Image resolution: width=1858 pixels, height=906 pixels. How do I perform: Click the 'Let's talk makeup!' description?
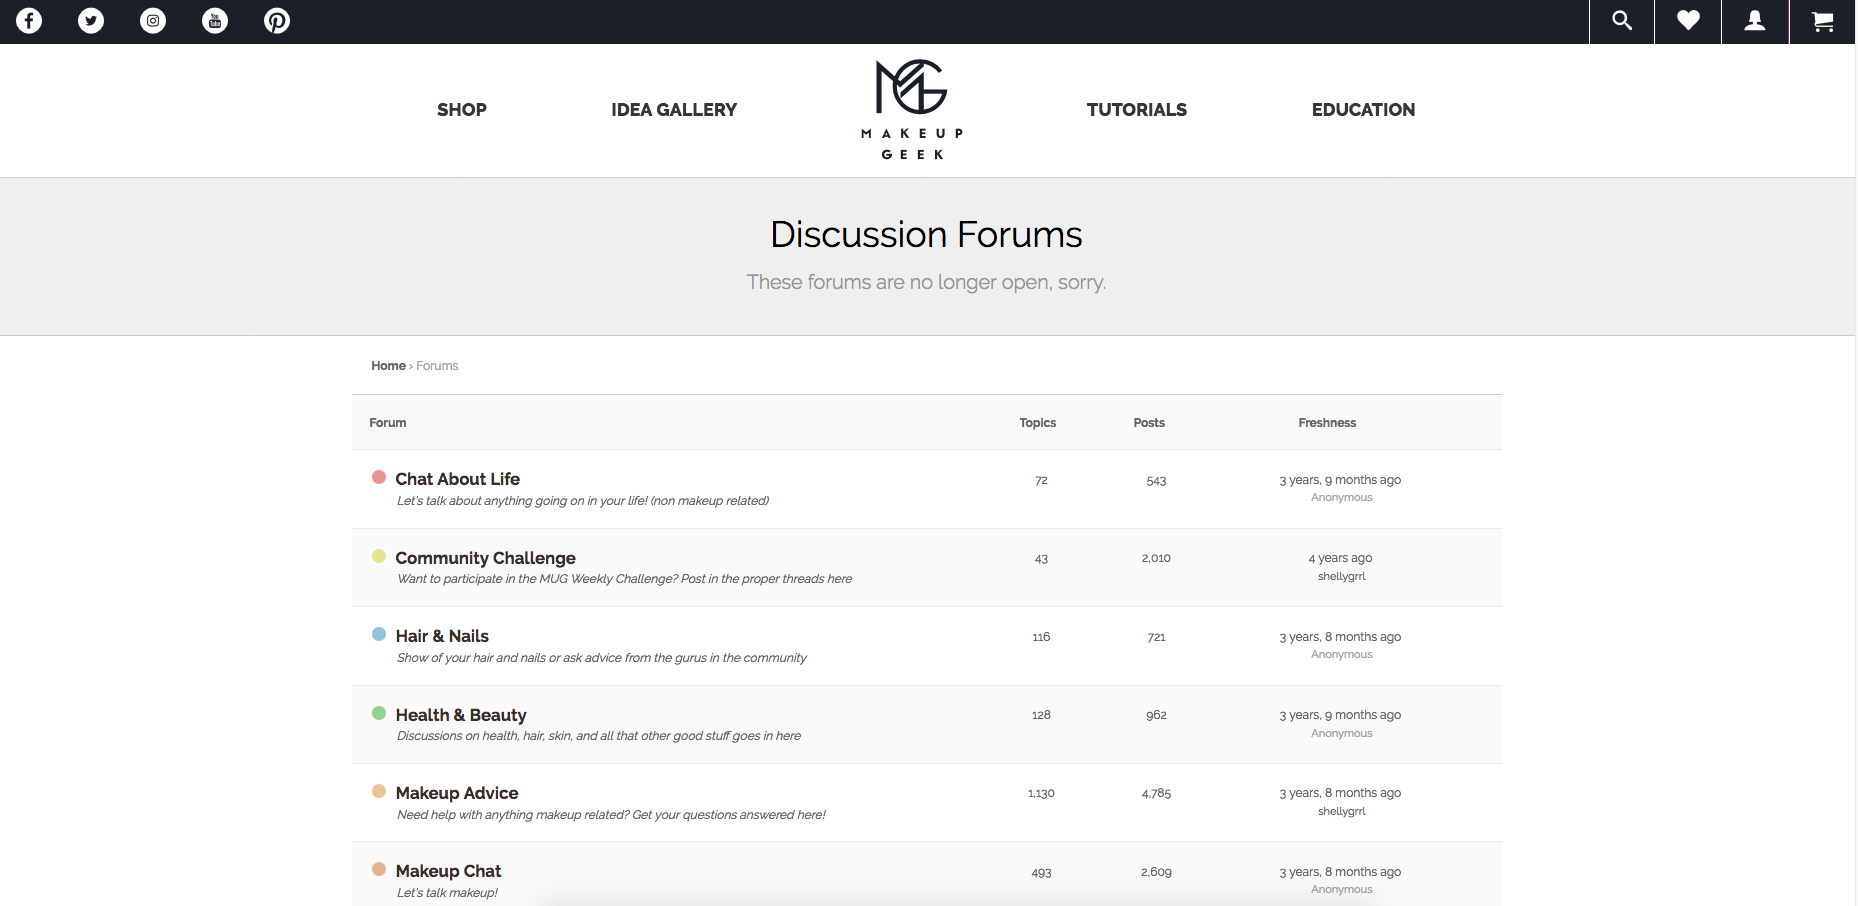447,893
